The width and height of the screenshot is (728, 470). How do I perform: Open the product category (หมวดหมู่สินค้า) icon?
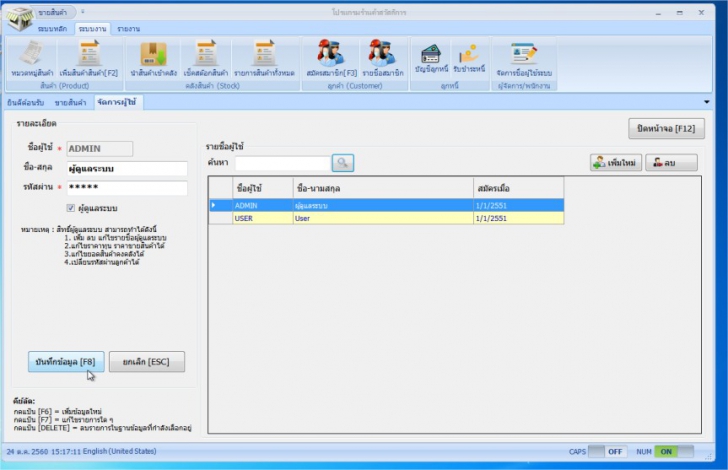(x=32, y=59)
